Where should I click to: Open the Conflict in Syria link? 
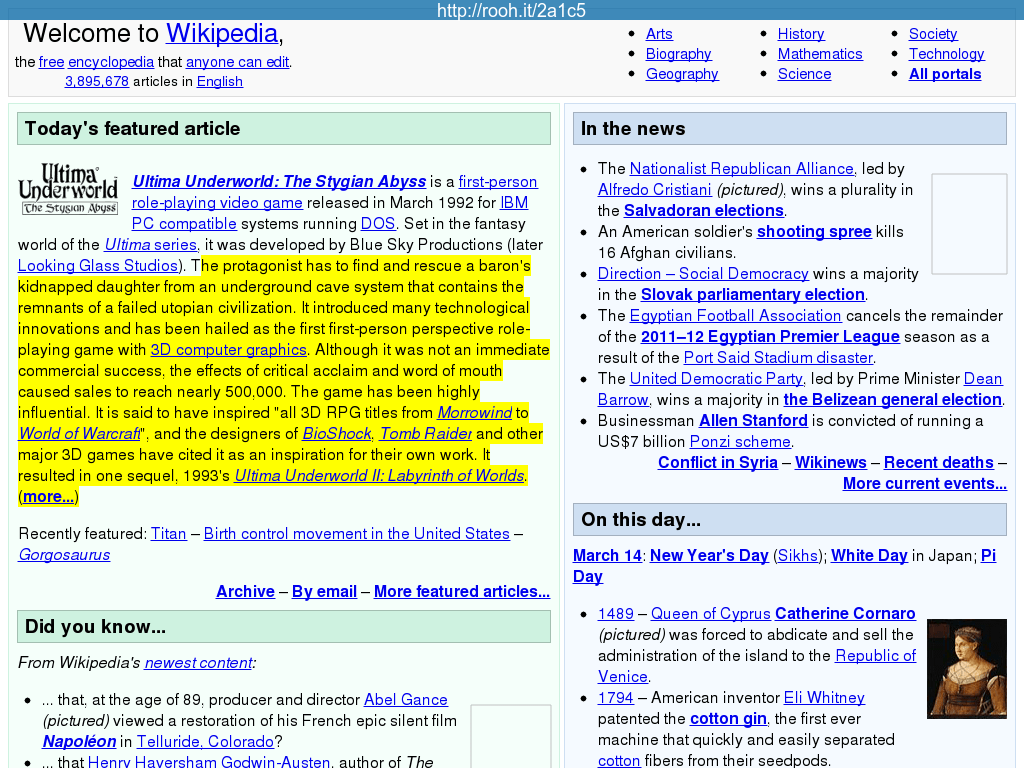[717, 463]
